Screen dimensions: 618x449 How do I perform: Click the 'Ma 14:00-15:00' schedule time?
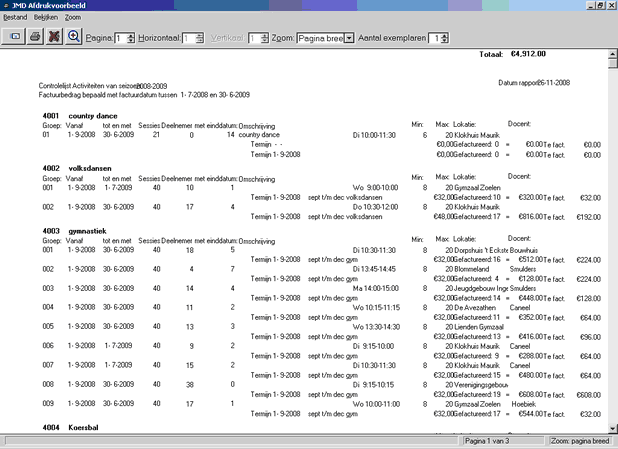pos(376,289)
